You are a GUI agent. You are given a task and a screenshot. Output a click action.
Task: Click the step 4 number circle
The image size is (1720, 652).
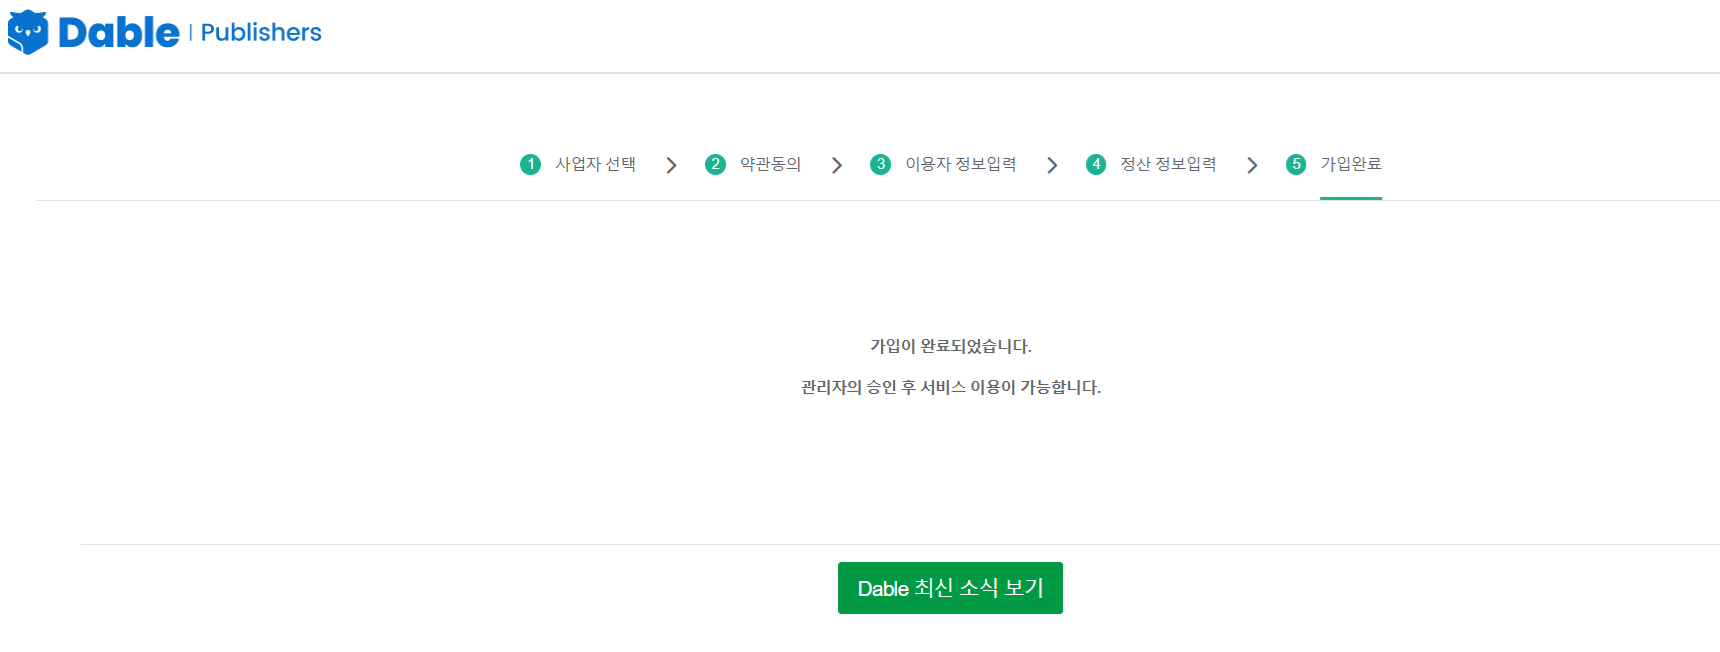coord(1096,164)
